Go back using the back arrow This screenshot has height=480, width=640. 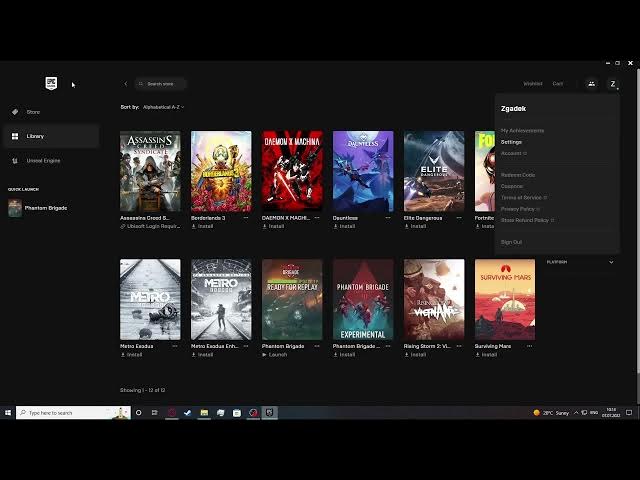[x=126, y=84]
